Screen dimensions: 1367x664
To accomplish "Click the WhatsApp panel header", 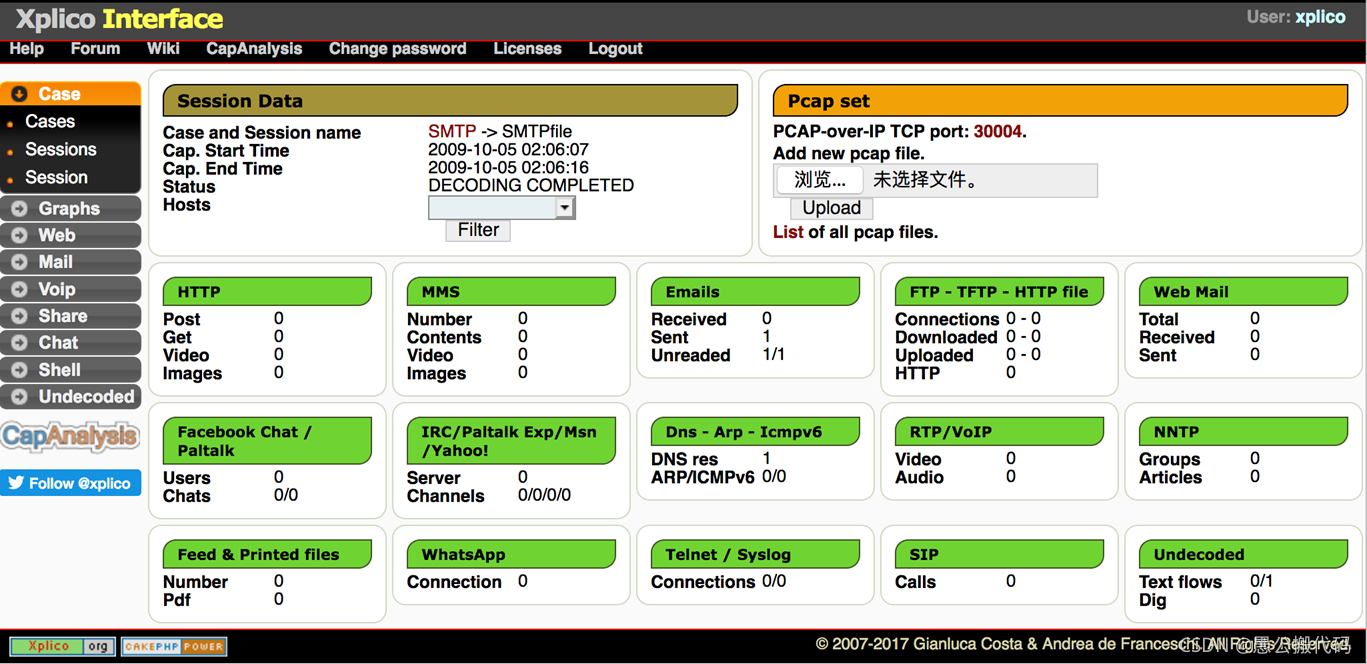I will coord(511,554).
